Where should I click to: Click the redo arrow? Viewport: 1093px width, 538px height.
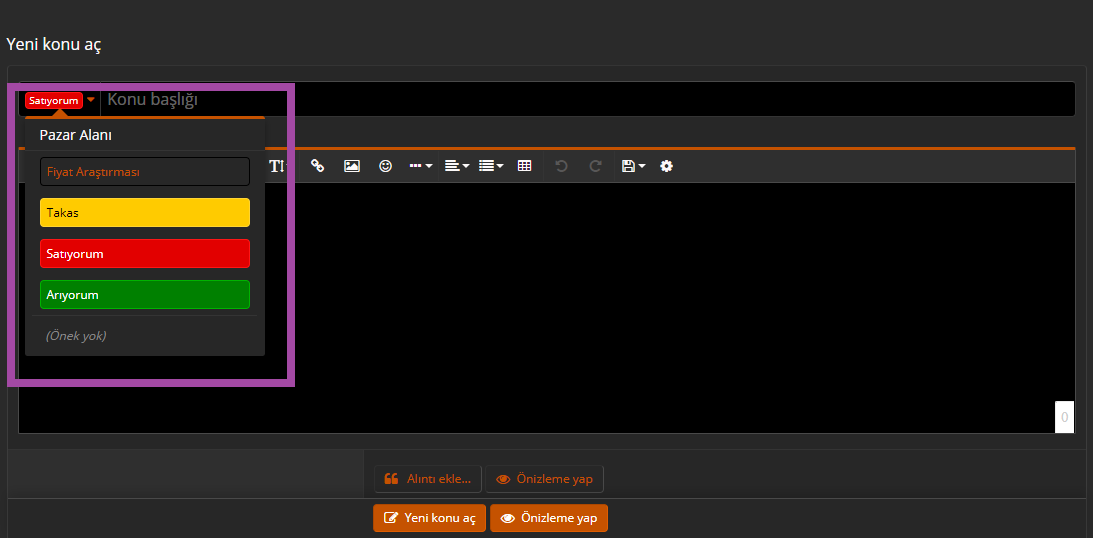click(x=595, y=166)
